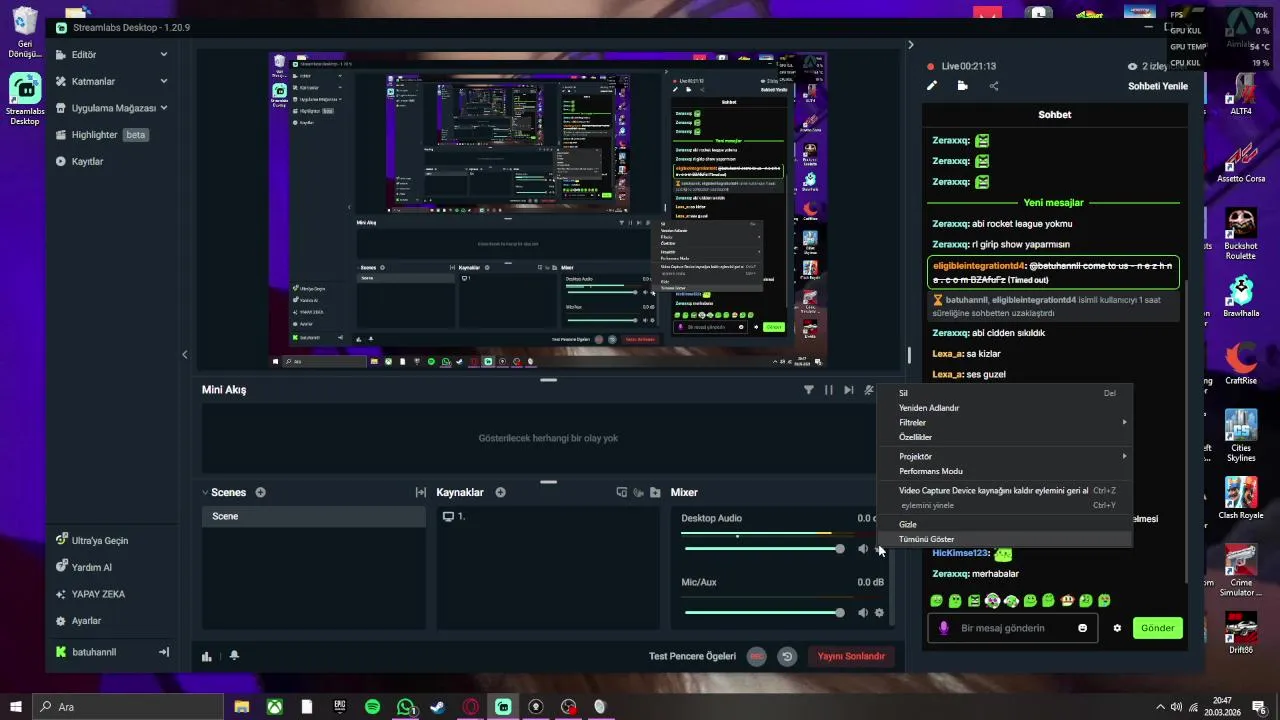Click the monitor-style icon in Kaynaklar header
Viewport: 1280px width, 720px height.
622,492
